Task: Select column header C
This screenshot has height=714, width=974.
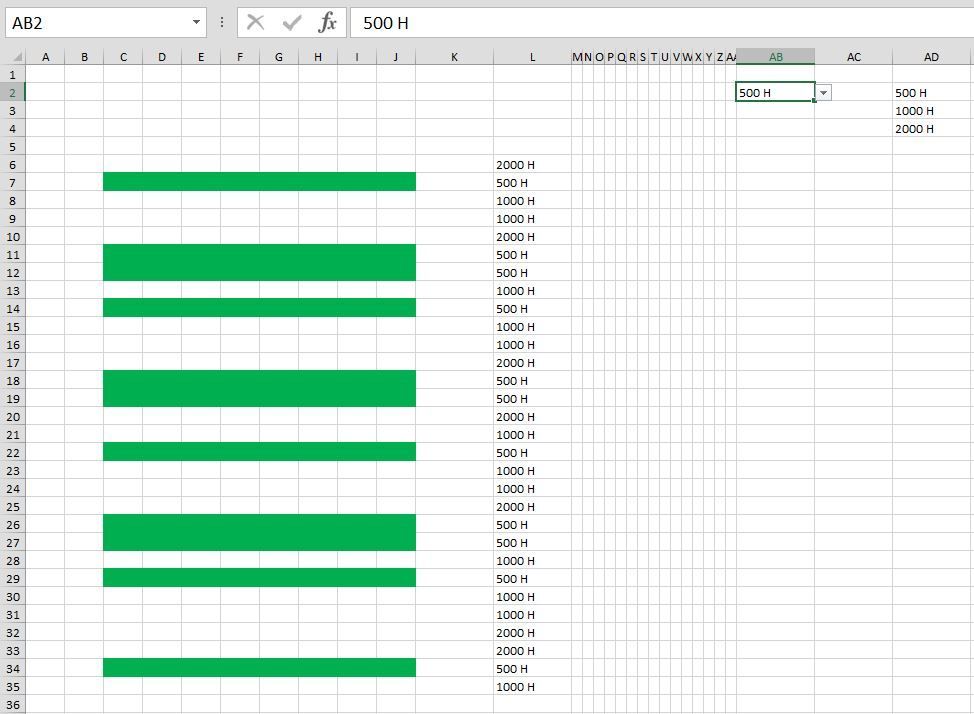Action: coord(123,57)
